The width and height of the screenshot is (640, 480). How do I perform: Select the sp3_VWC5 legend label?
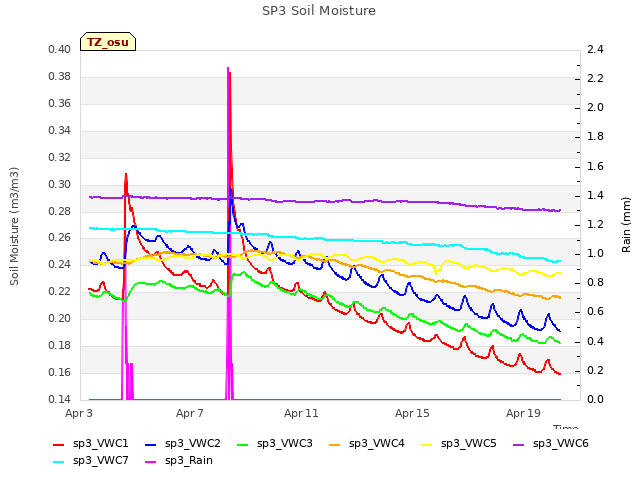pyautogui.click(x=469, y=444)
